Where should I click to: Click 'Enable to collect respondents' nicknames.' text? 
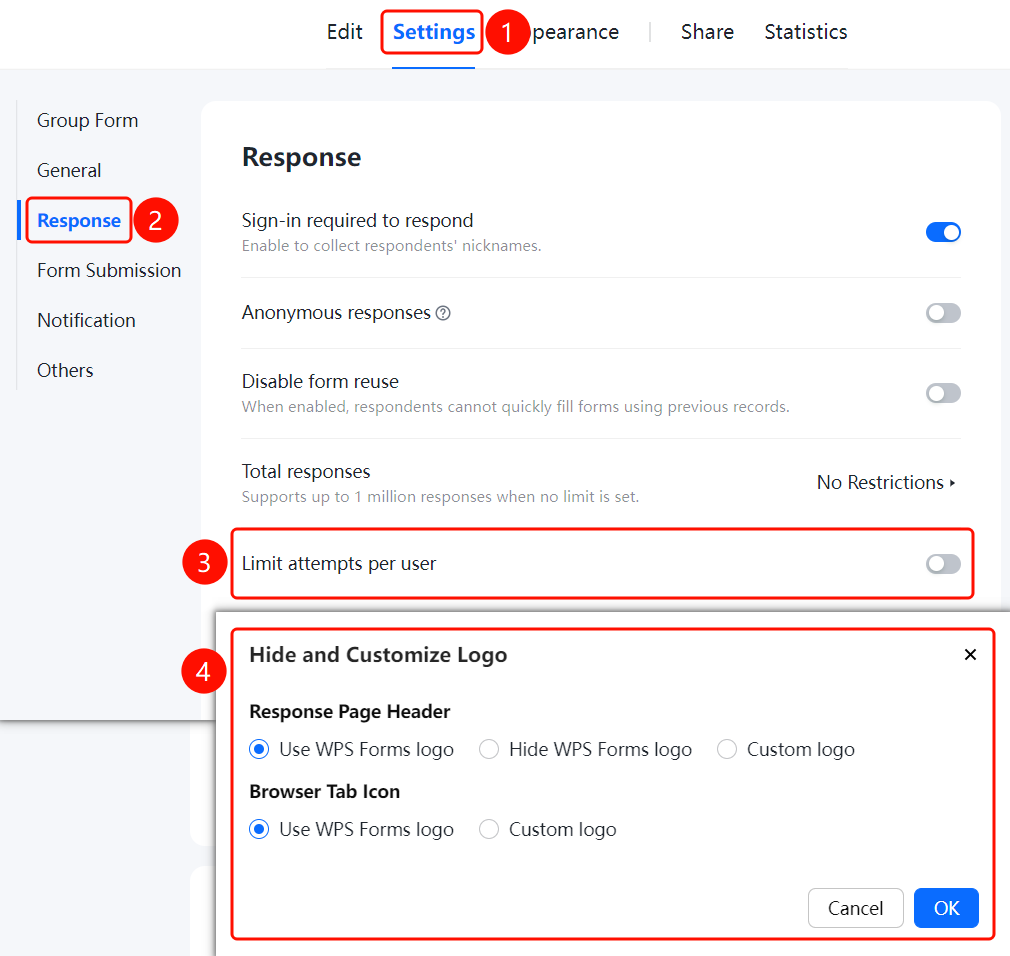[392, 246]
